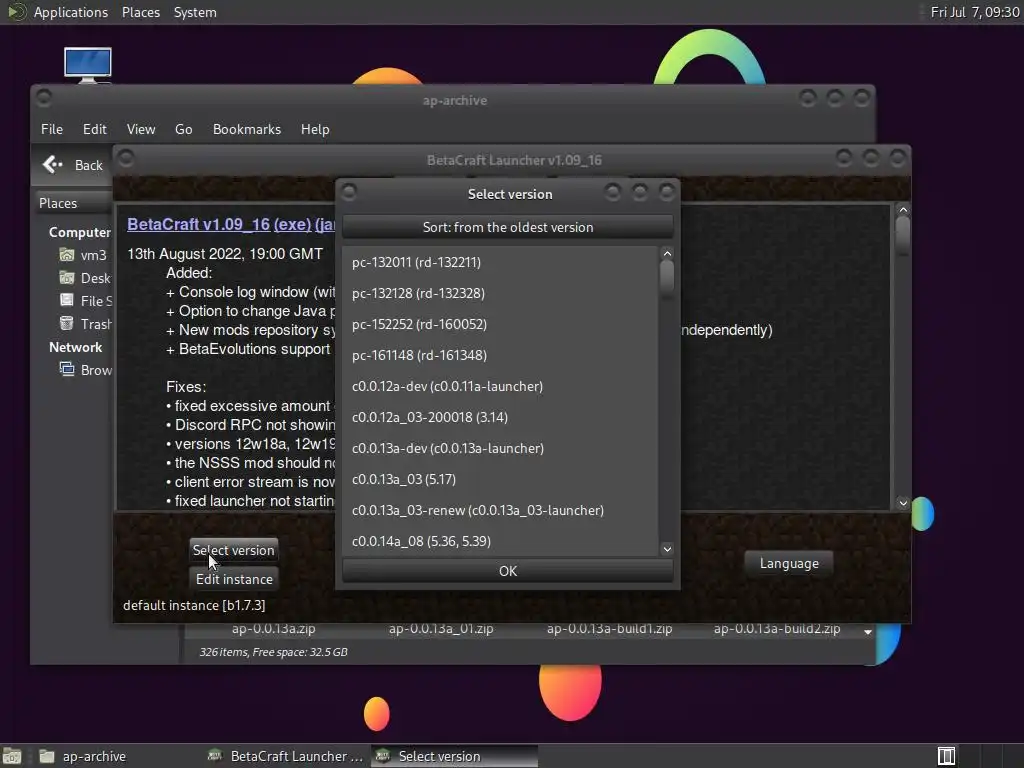This screenshot has width=1024, height=768.
Task: Select file ap-0.0.13a-build2.zip
Action: coord(776,629)
